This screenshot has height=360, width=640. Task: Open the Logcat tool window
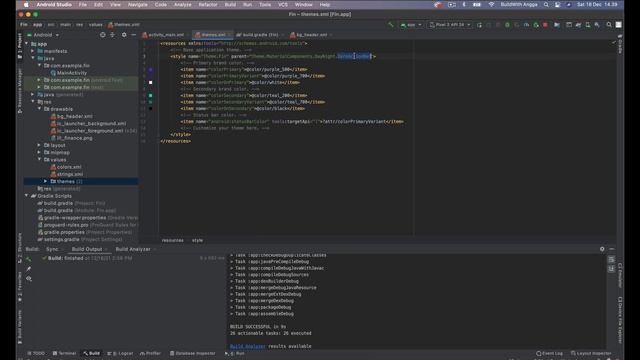point(120,353)
